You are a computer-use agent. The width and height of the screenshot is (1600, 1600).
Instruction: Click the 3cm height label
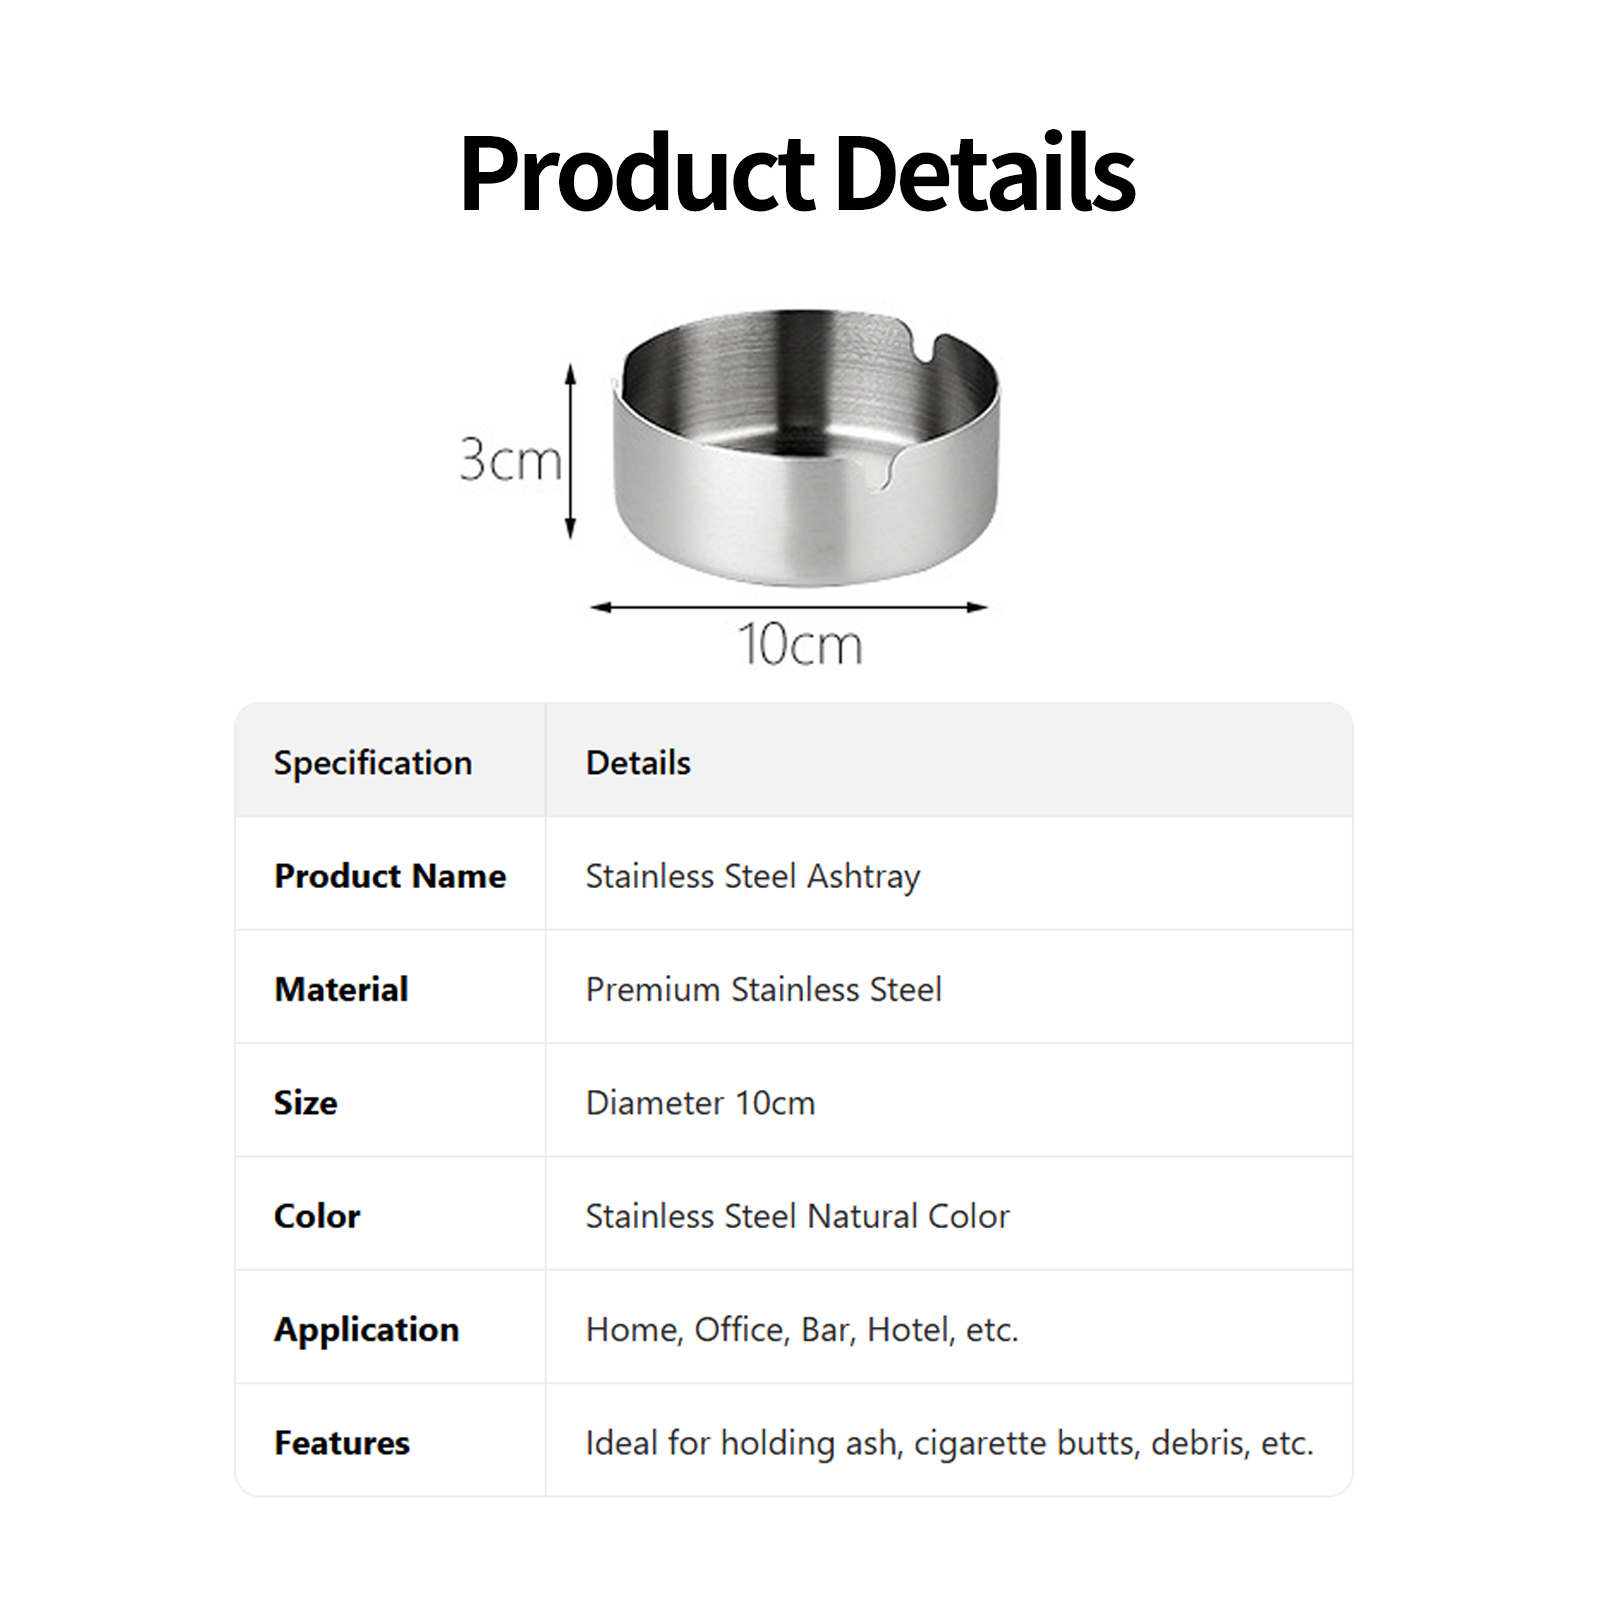(509, 460)
